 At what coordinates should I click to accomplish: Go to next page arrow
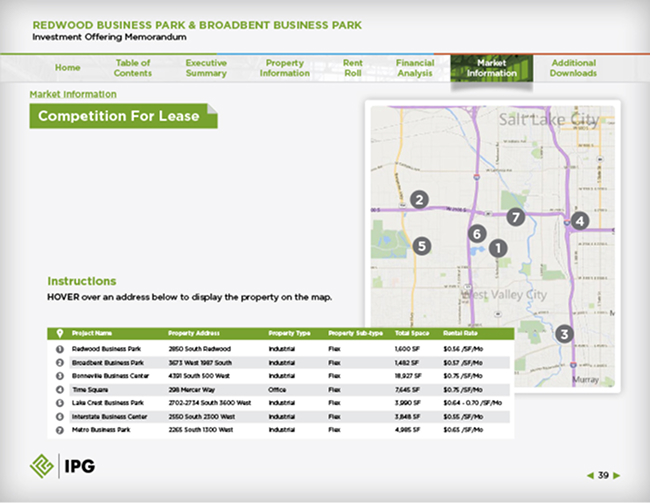[617, 476]
